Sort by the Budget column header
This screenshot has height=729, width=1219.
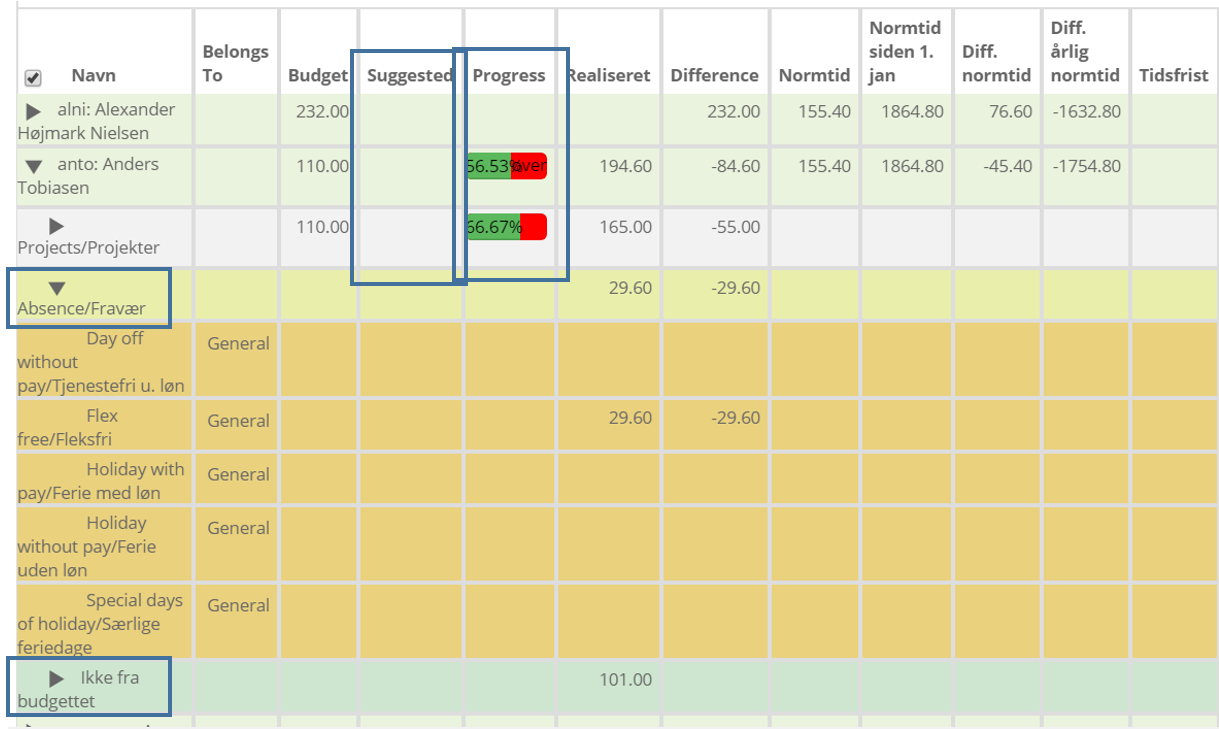pyautogui.click(x=317, y=75)
